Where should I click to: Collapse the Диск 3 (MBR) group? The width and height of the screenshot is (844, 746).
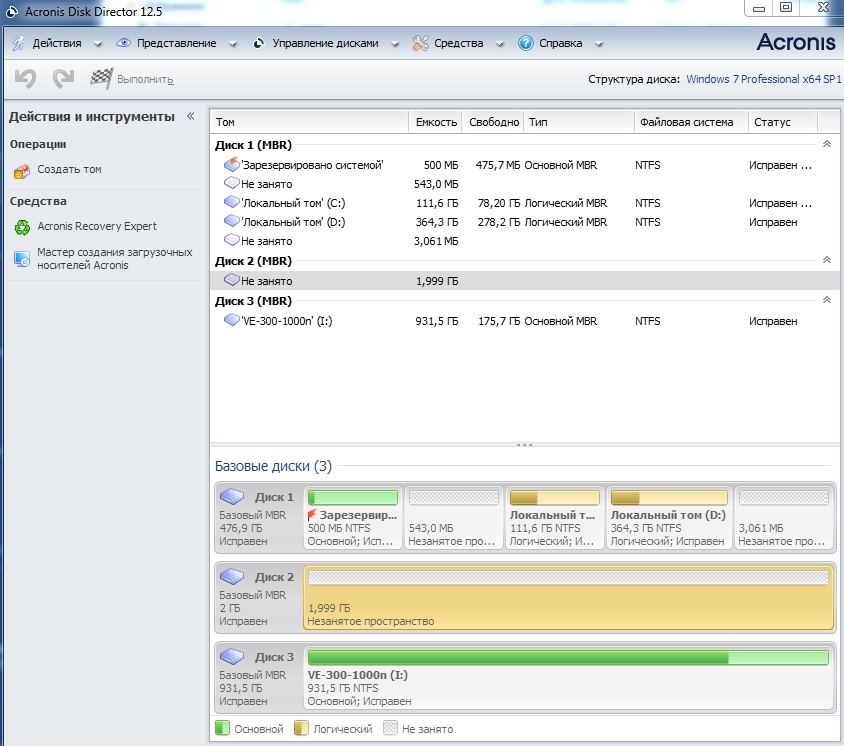pos(826,300)
